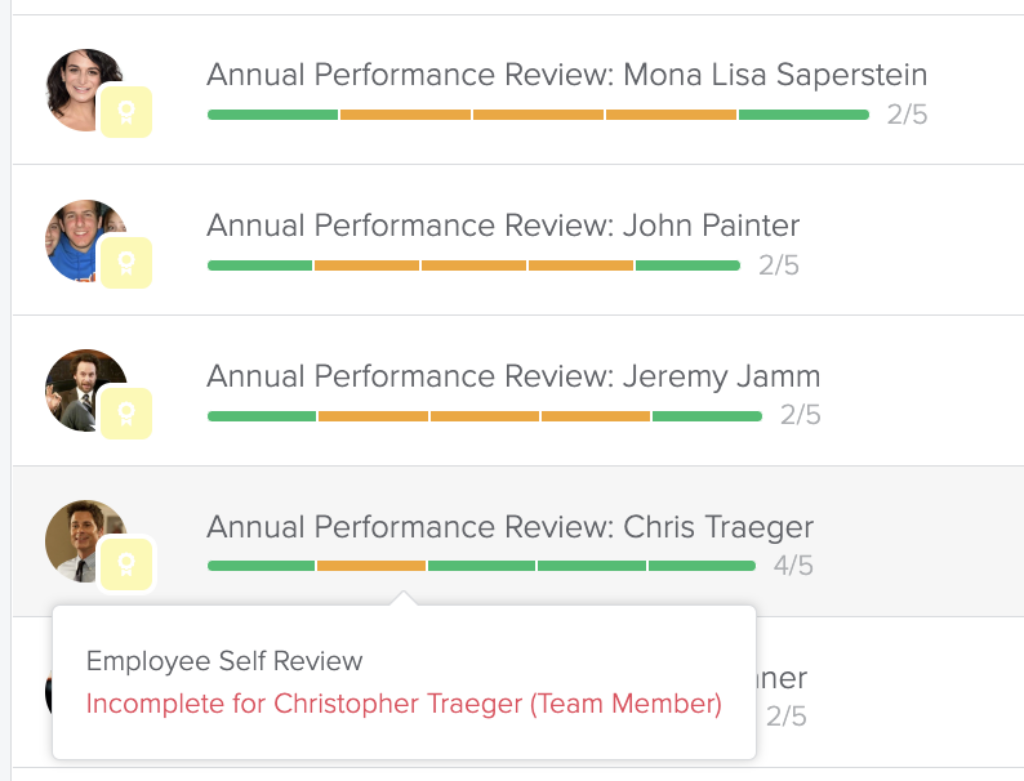Click the award badge icon on Mona Lisa's review
The width and height of the screenshot is (1024, 781).
124,112
